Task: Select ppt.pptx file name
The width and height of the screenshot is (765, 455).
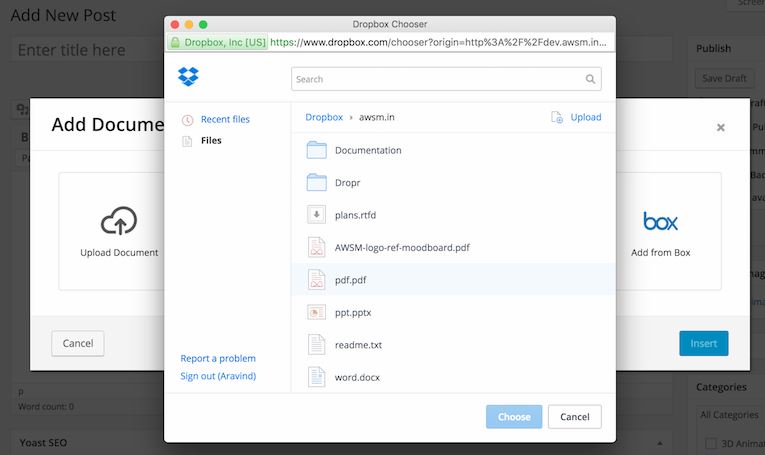Action: pos(353,313)
